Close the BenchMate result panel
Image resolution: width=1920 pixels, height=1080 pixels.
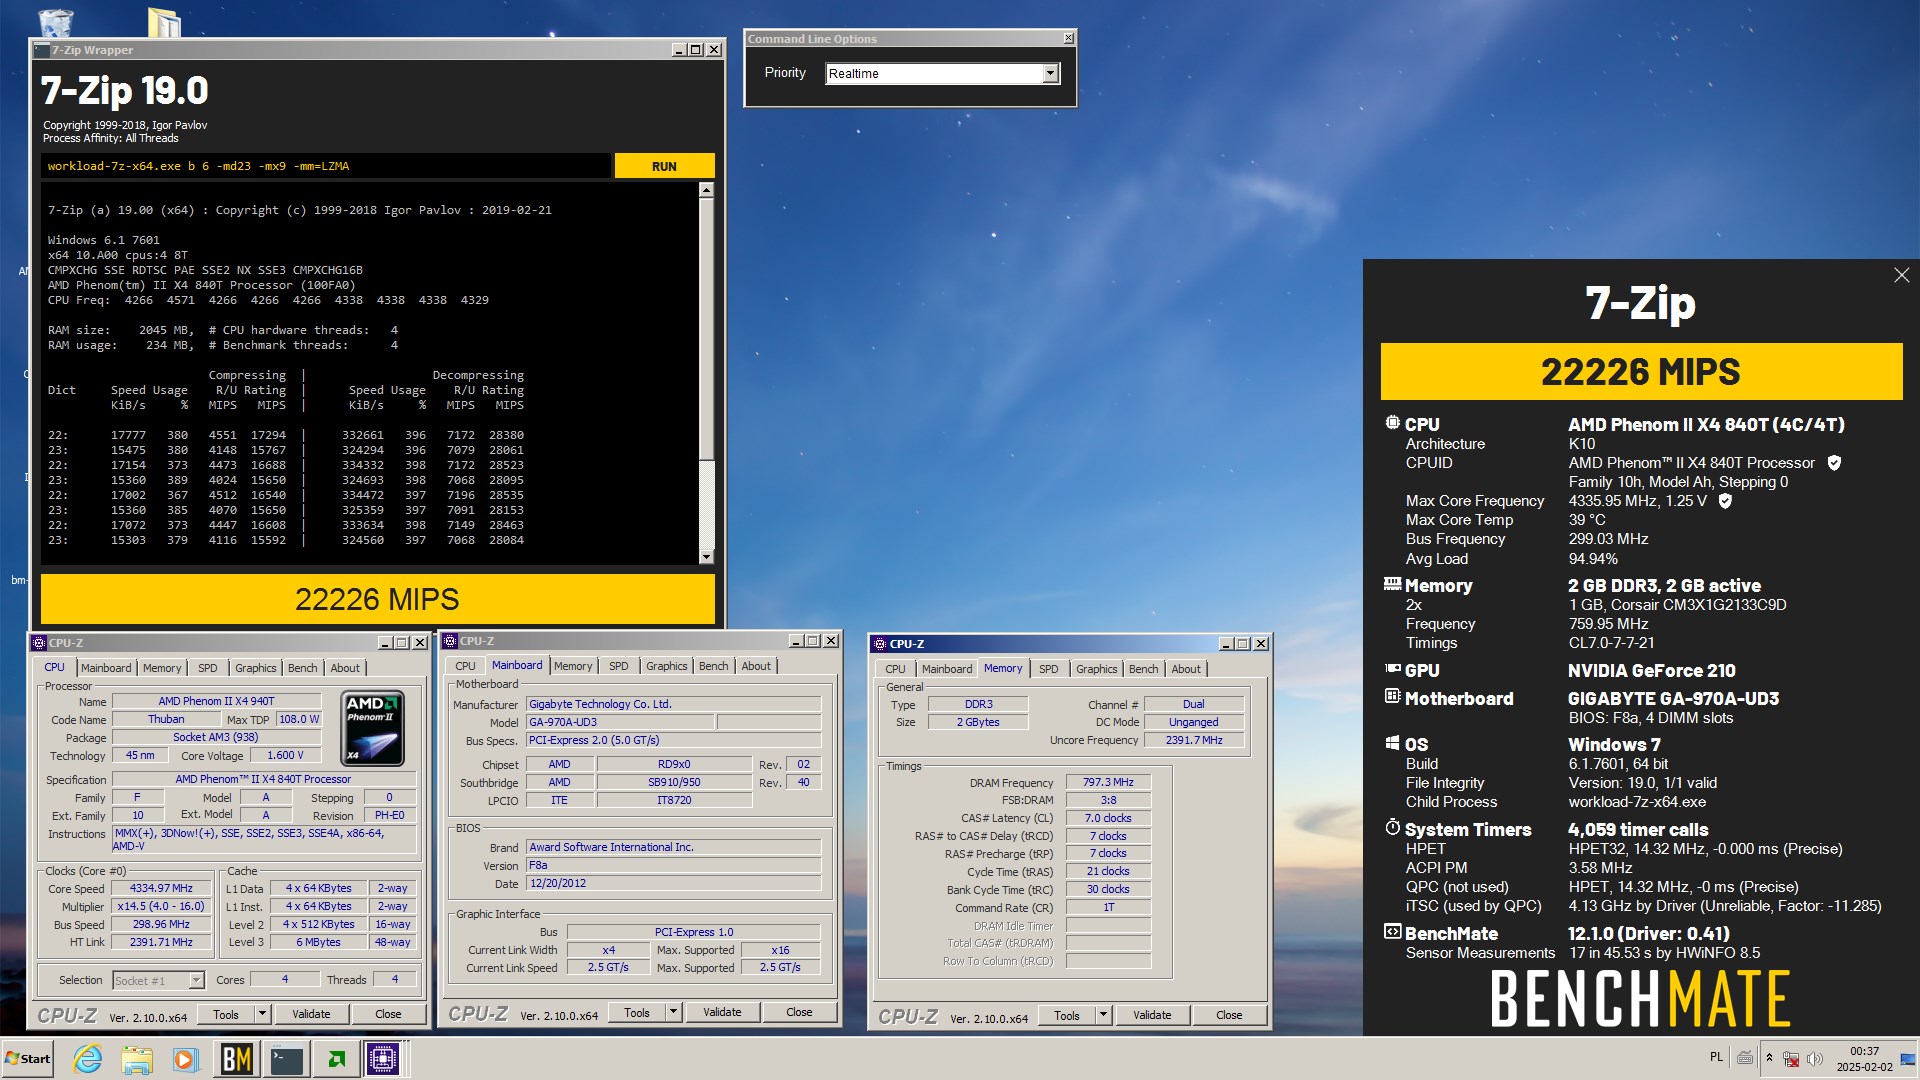pyautogui.click(x=1901, y=275)
